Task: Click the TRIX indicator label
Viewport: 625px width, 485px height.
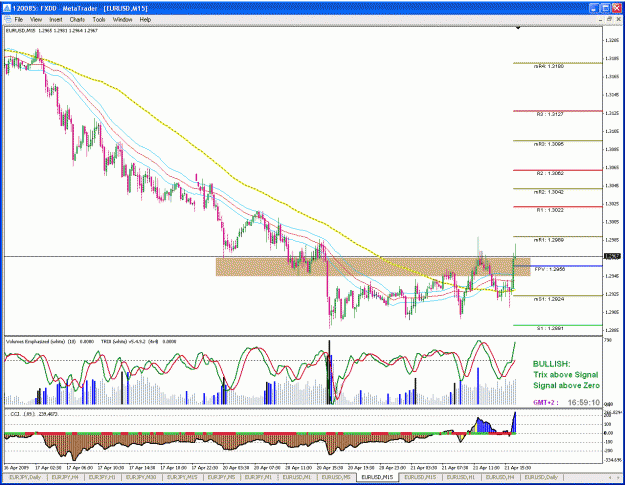Action: (138, 342)
